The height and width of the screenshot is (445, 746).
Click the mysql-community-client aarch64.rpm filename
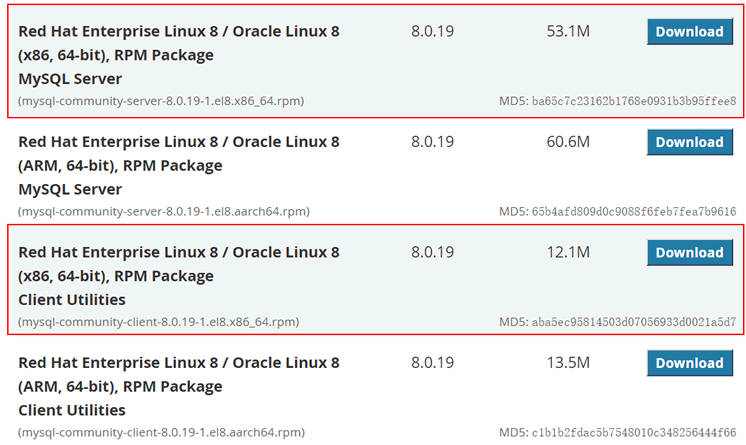[161, 433]
